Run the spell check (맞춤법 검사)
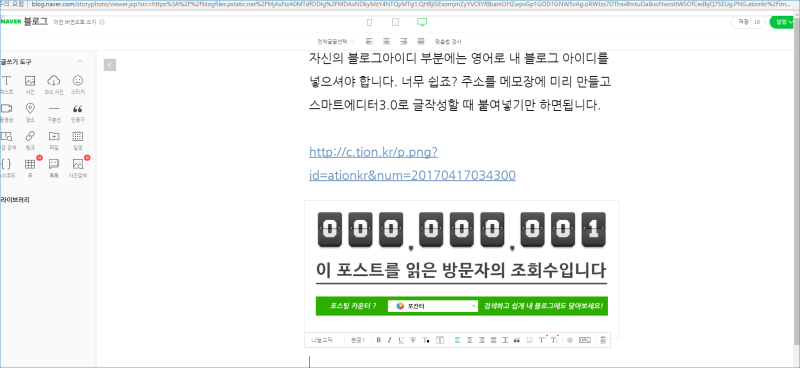Image resolution: width=800 pixels, height=368 pixels. [448, 41]
